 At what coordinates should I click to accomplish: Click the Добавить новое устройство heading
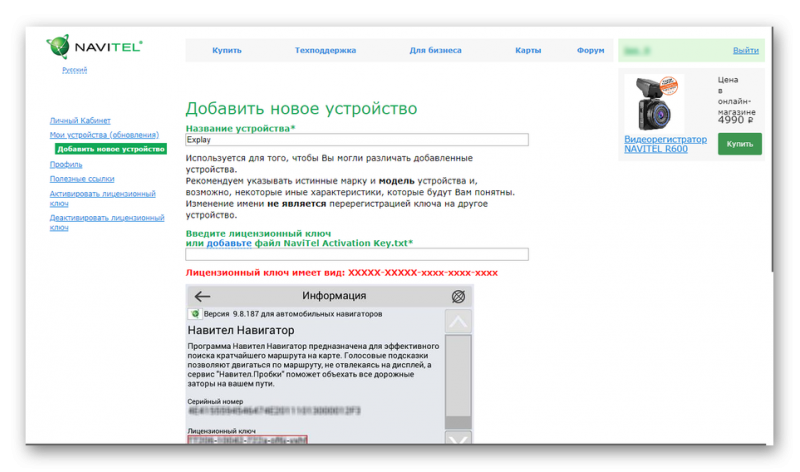[302, 109]
